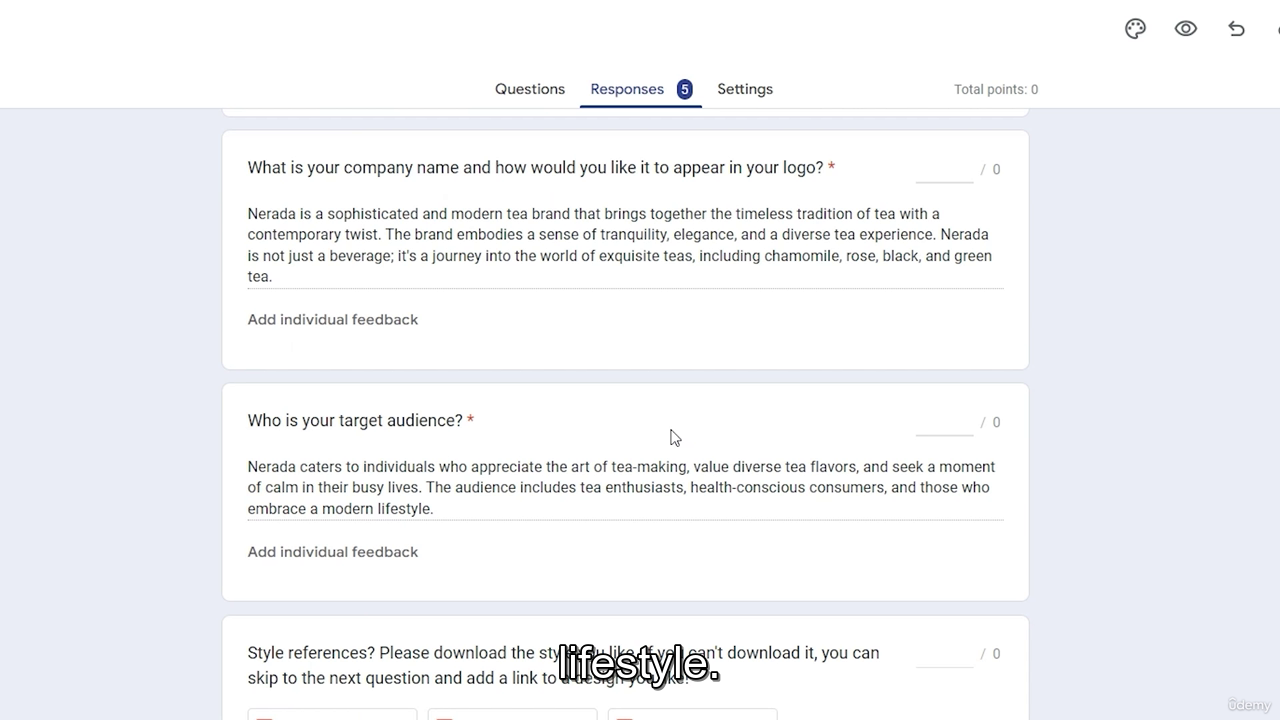The height and width of the screenshot is (720, 1280).
Task: Click score field for style references question
Action: [944, 654]
